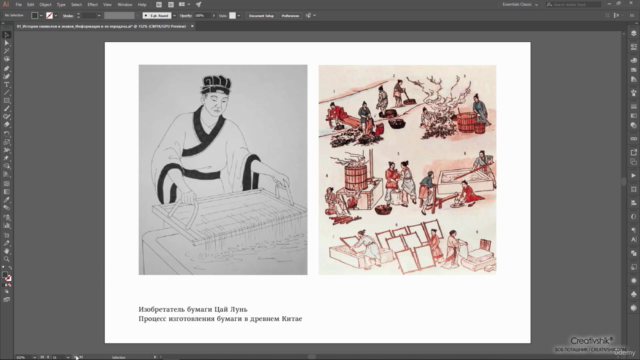640x360 pixels.
Task: Click the papermaking process illustration
Action: pyautogui.click(x=407, y=170)
